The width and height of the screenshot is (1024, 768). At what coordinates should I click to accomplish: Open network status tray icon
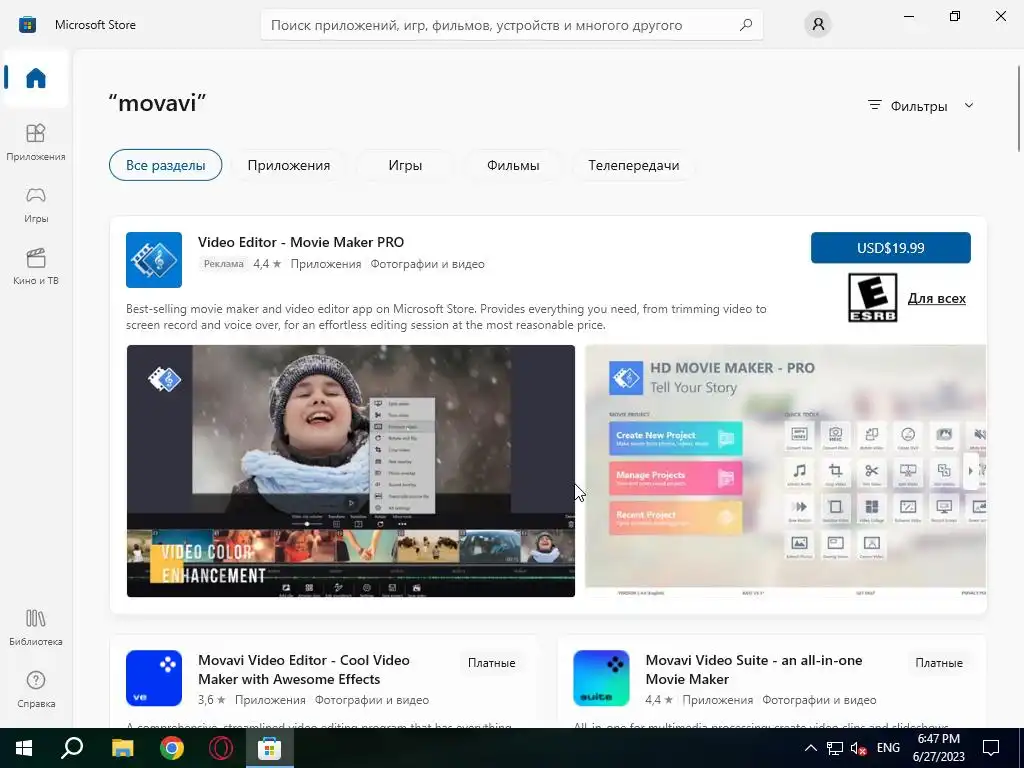click(x=835, y=748)
